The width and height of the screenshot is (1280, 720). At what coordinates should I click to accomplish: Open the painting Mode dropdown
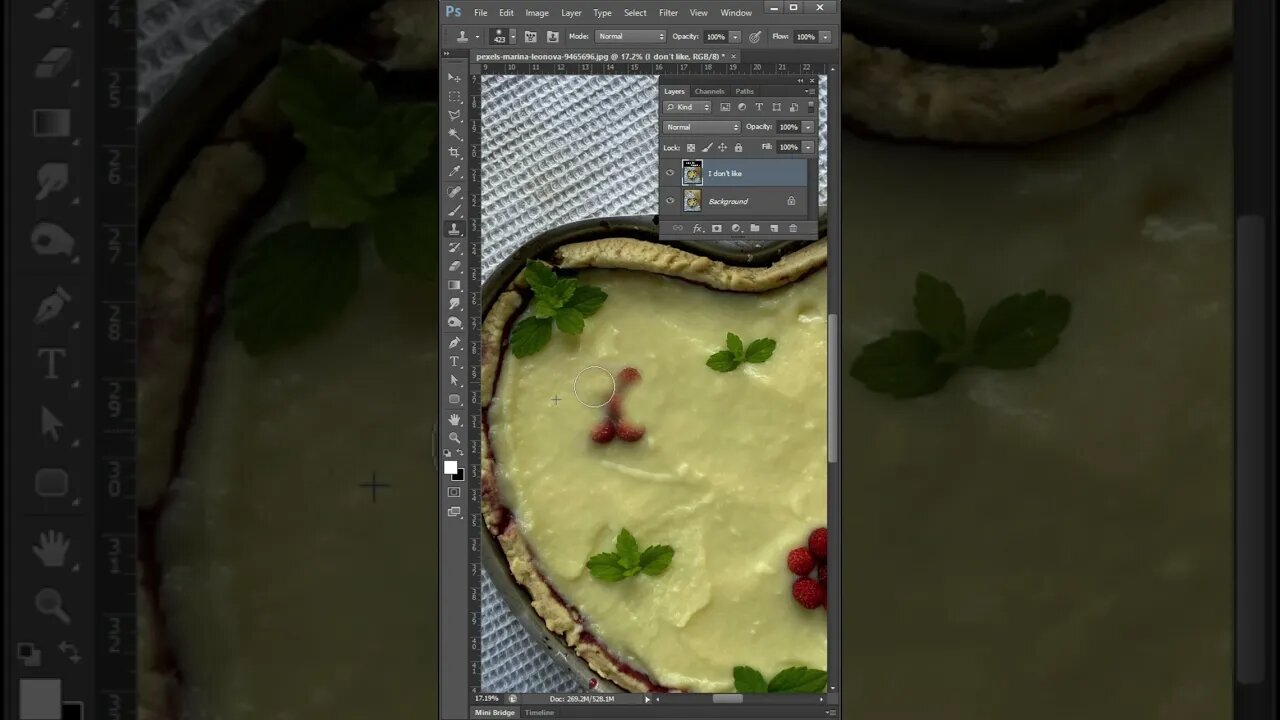click(630, 37)
